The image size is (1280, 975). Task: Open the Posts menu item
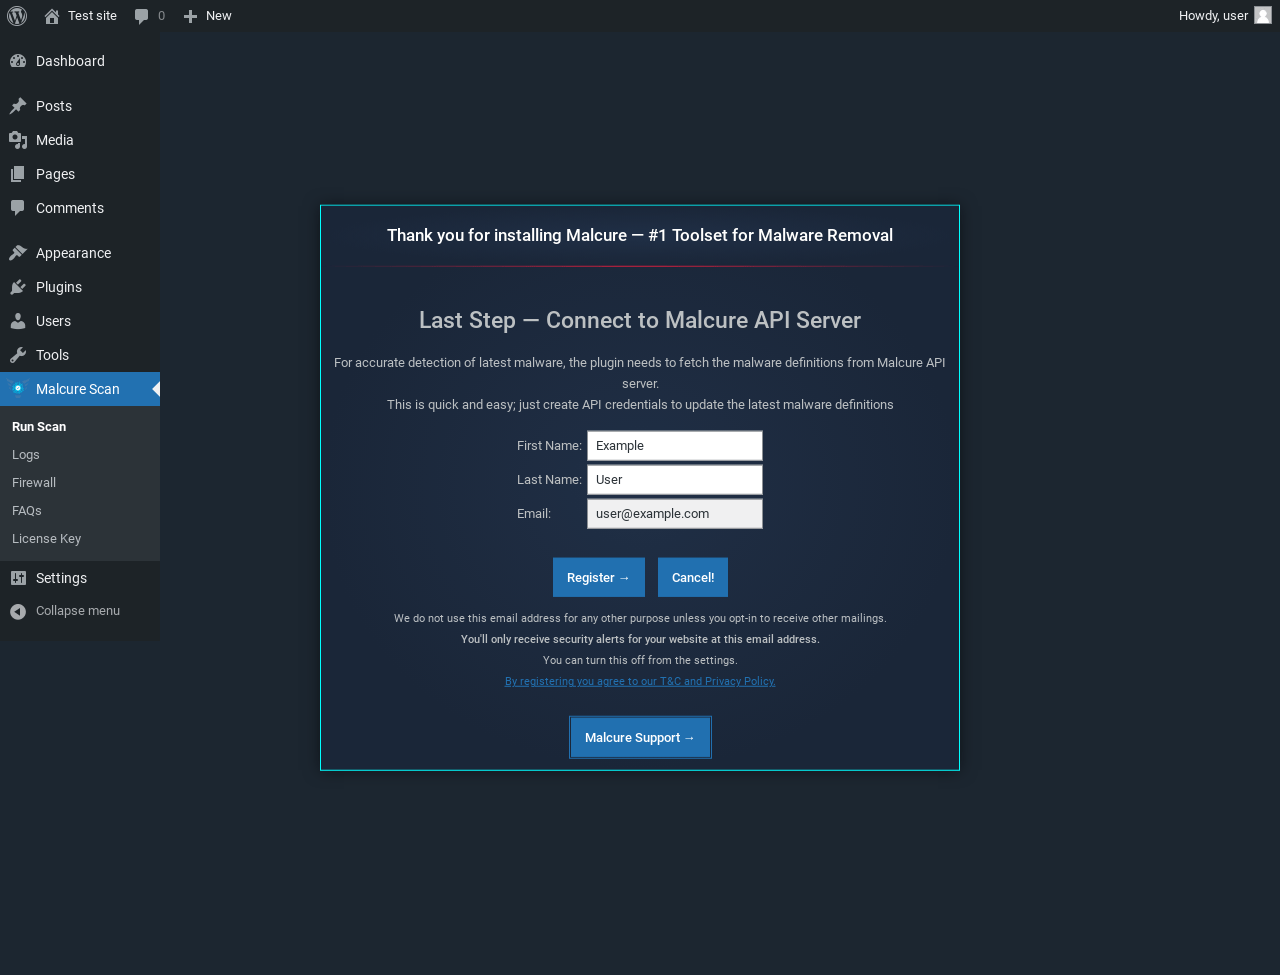pos(80,106)
